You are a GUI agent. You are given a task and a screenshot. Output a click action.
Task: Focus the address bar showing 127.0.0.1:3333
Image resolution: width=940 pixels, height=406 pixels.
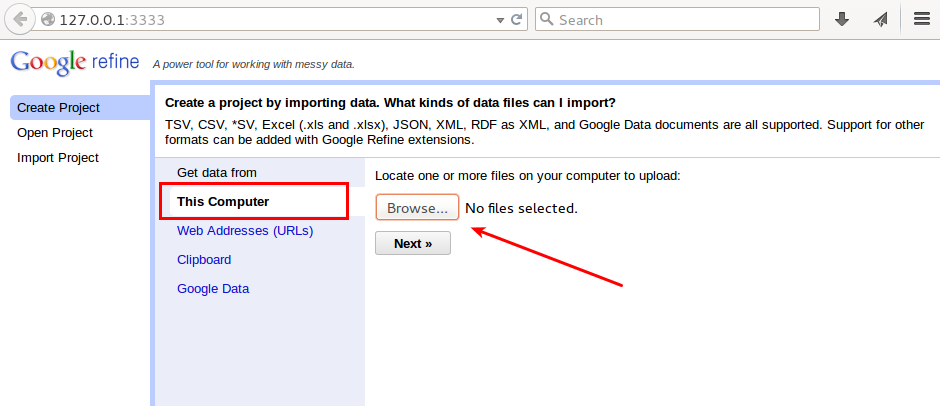coord(269,20)
